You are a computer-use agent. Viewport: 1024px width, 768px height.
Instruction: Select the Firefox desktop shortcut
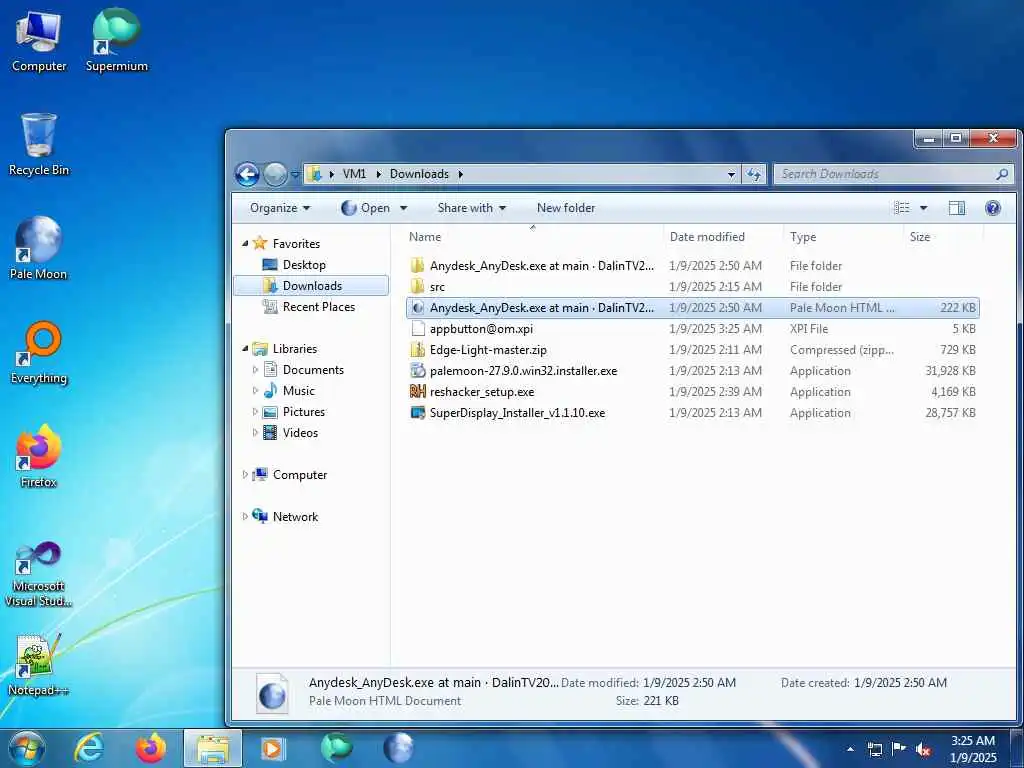(x=39, y=456)
